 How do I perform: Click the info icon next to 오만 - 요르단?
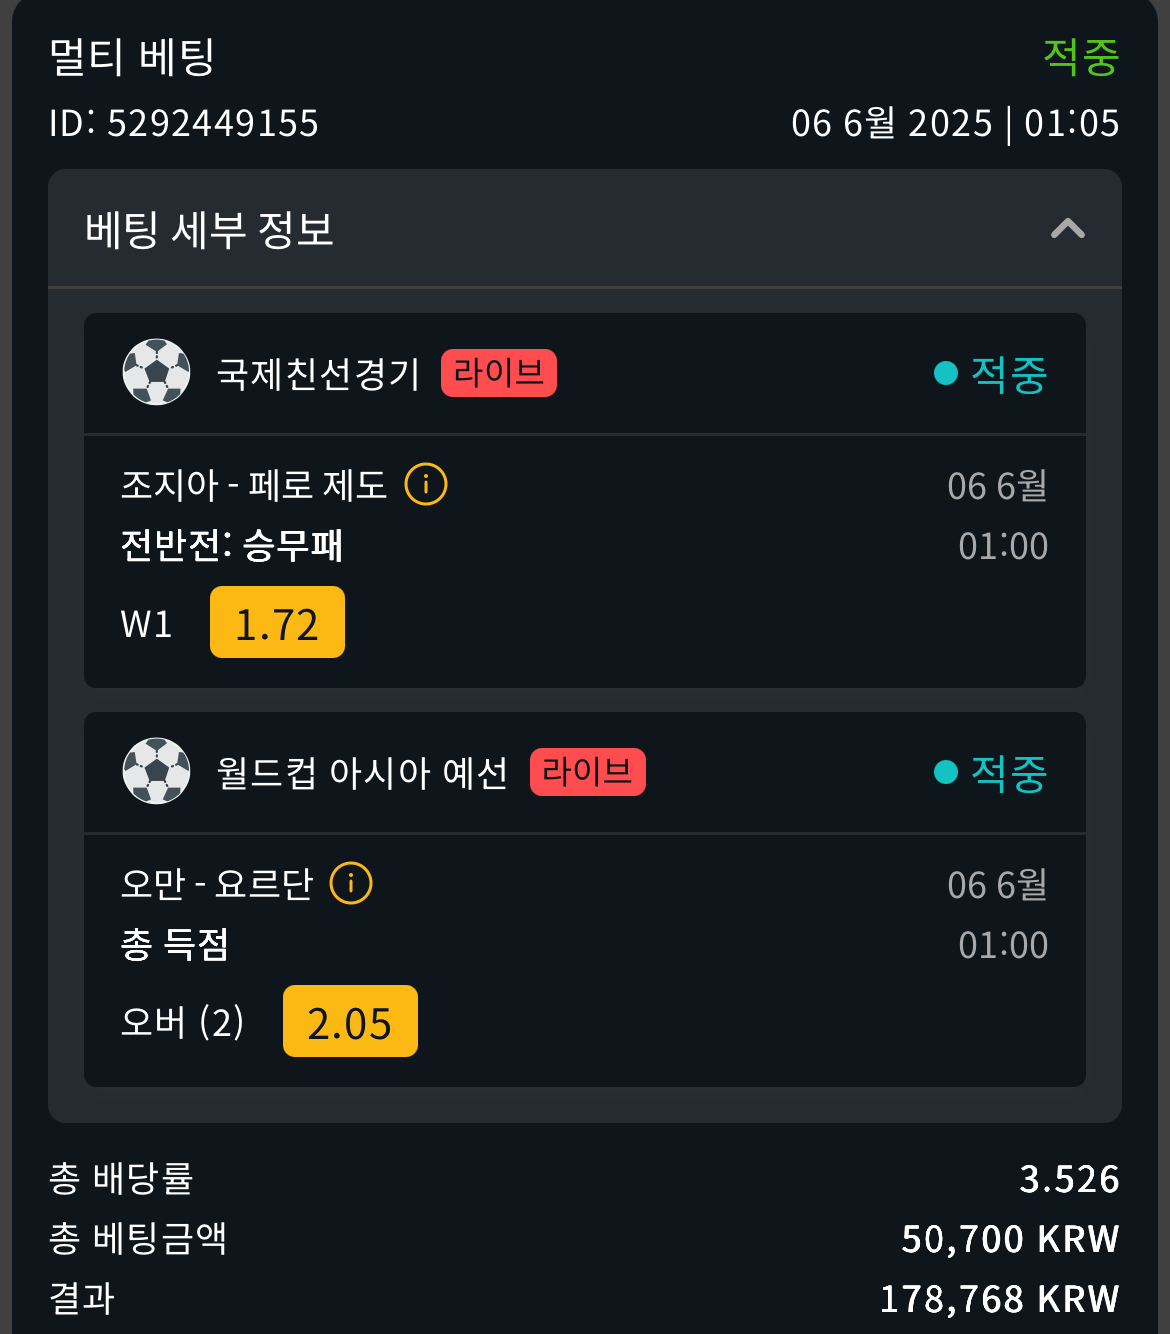(351, 883)
